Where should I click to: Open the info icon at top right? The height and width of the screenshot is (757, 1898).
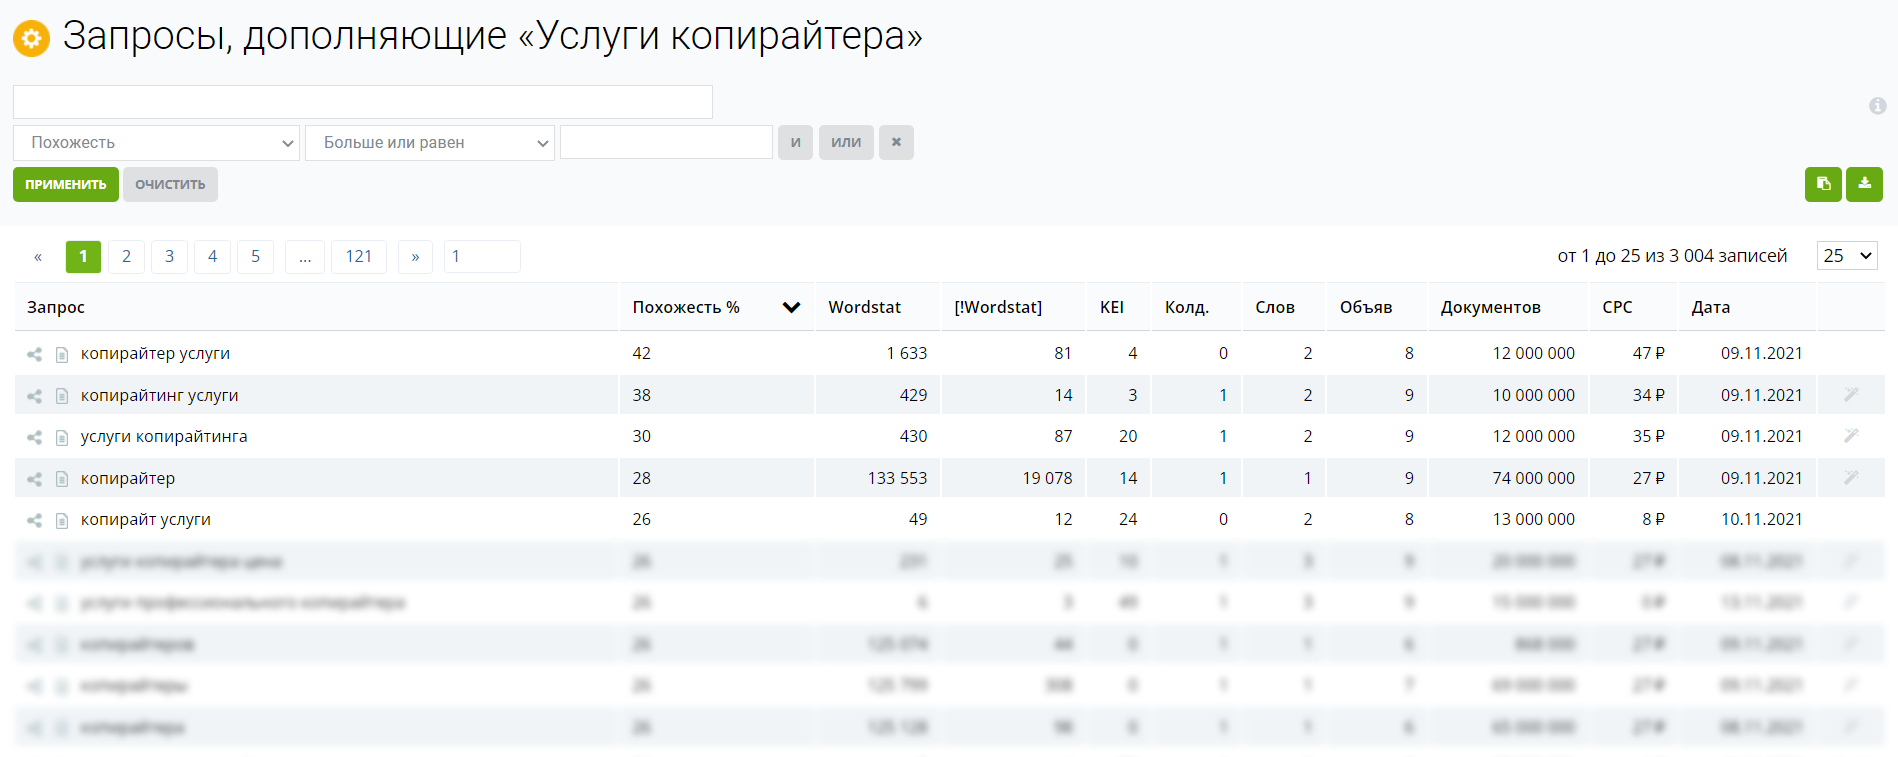(x=1877, y=105)
